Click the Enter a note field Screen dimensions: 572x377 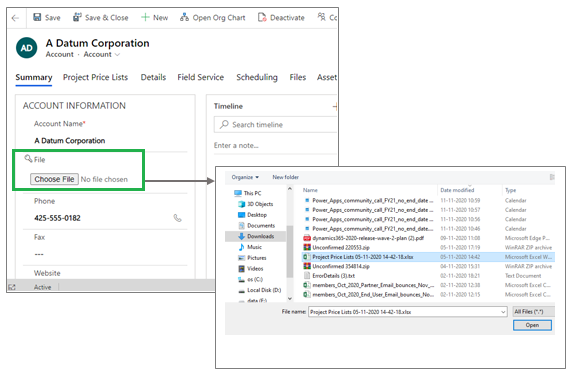236,146
